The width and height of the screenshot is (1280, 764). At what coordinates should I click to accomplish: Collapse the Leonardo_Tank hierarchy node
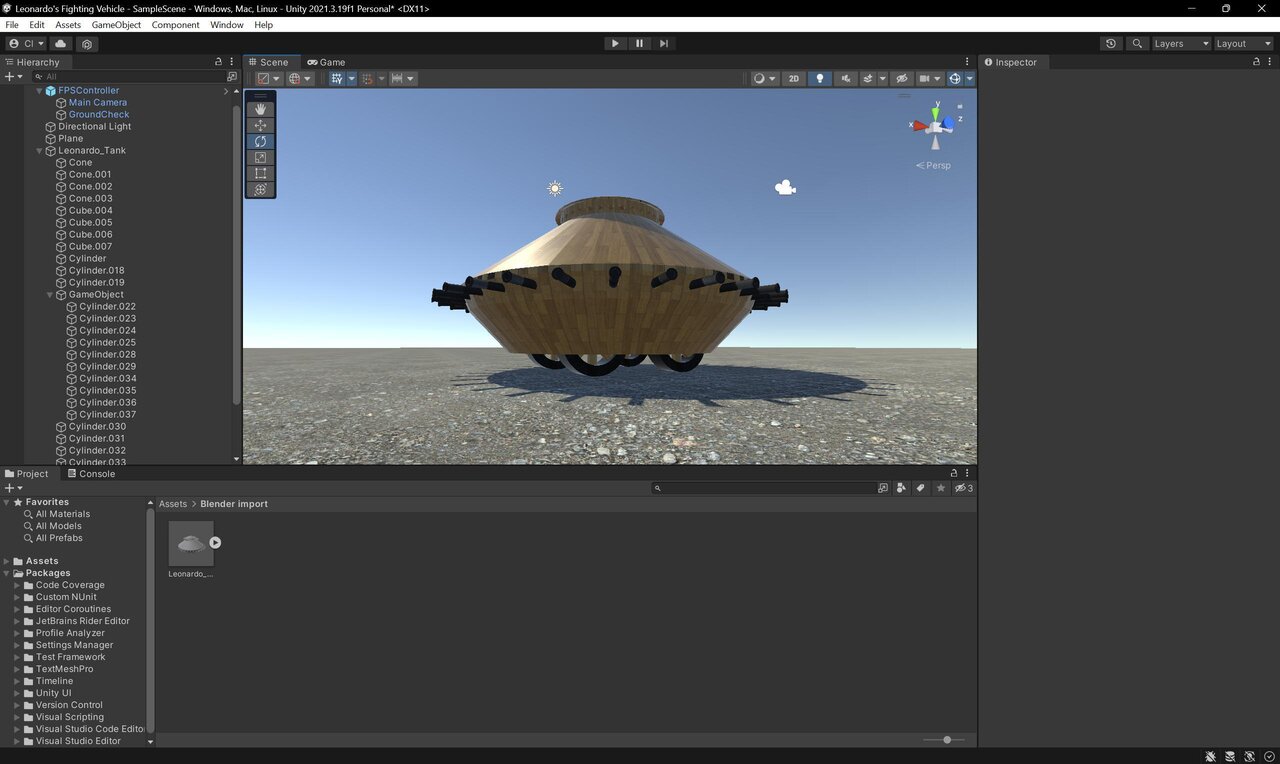(x=40, y=151)
